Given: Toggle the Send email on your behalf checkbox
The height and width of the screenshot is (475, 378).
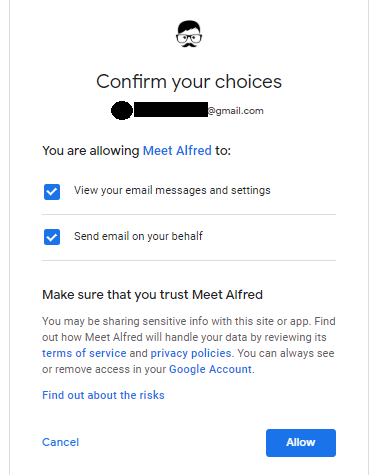Looking at the screenshot, I should click(52, 237).
